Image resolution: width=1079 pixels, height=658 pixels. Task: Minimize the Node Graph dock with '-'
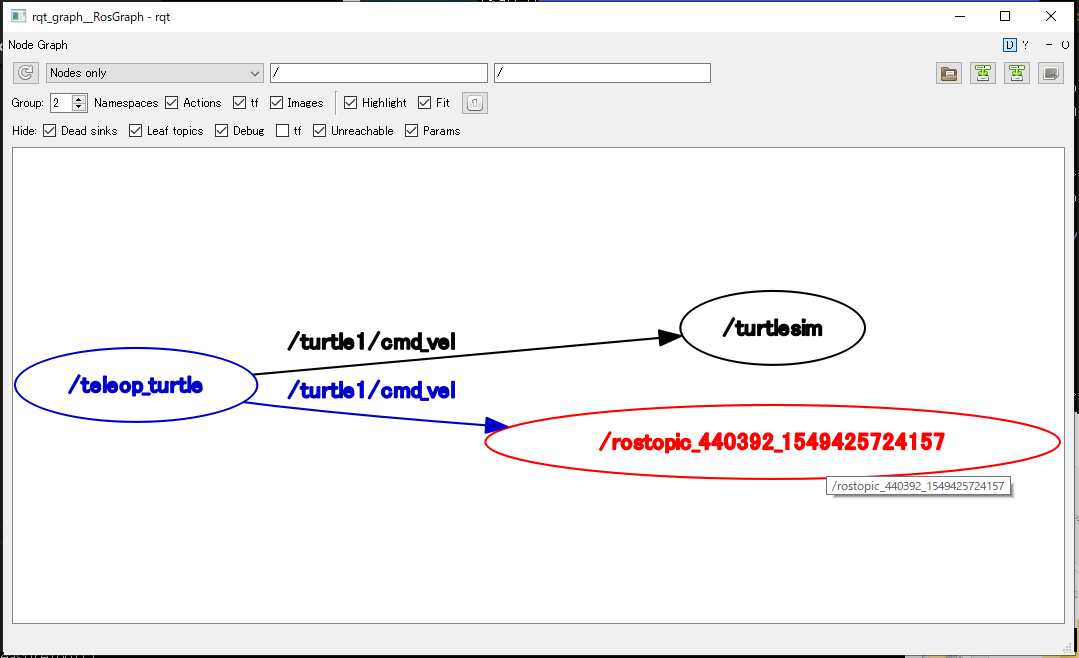pyautogui.click(x=1049, y=45)
